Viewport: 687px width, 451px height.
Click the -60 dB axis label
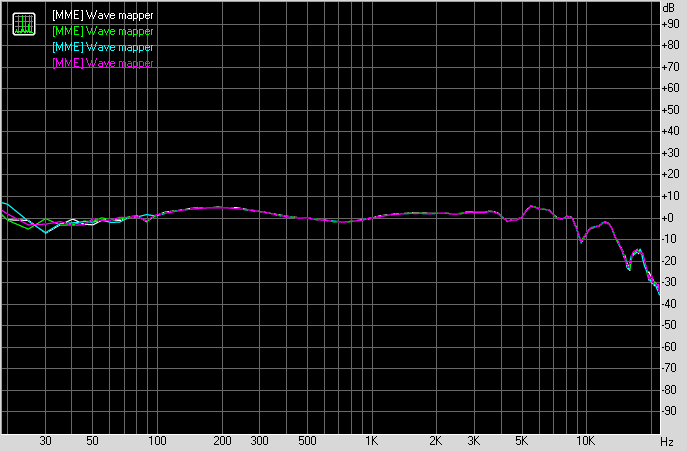point(671,347)
